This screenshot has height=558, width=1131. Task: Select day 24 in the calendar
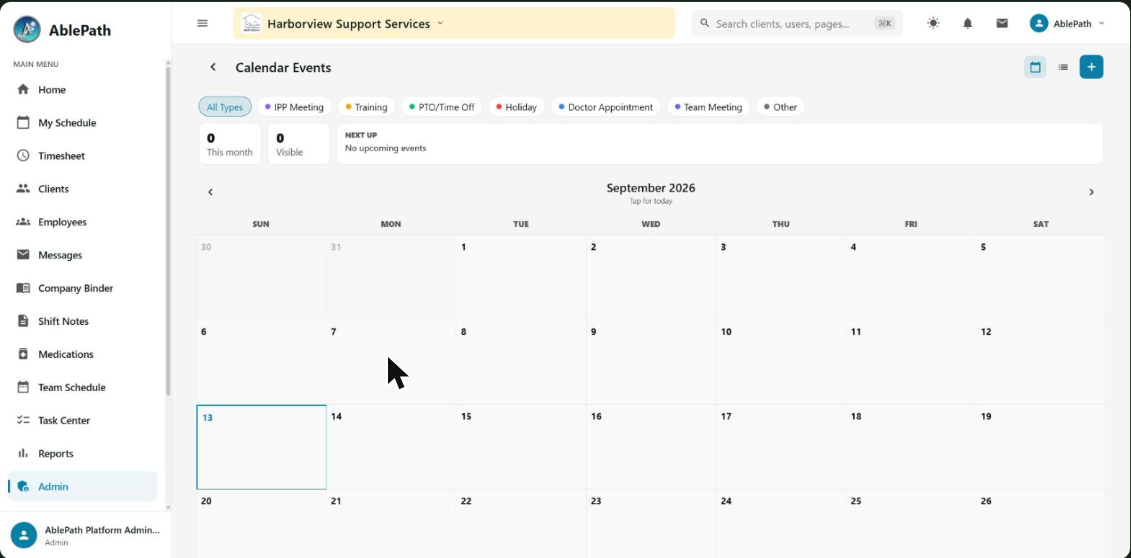pos(780,524)
